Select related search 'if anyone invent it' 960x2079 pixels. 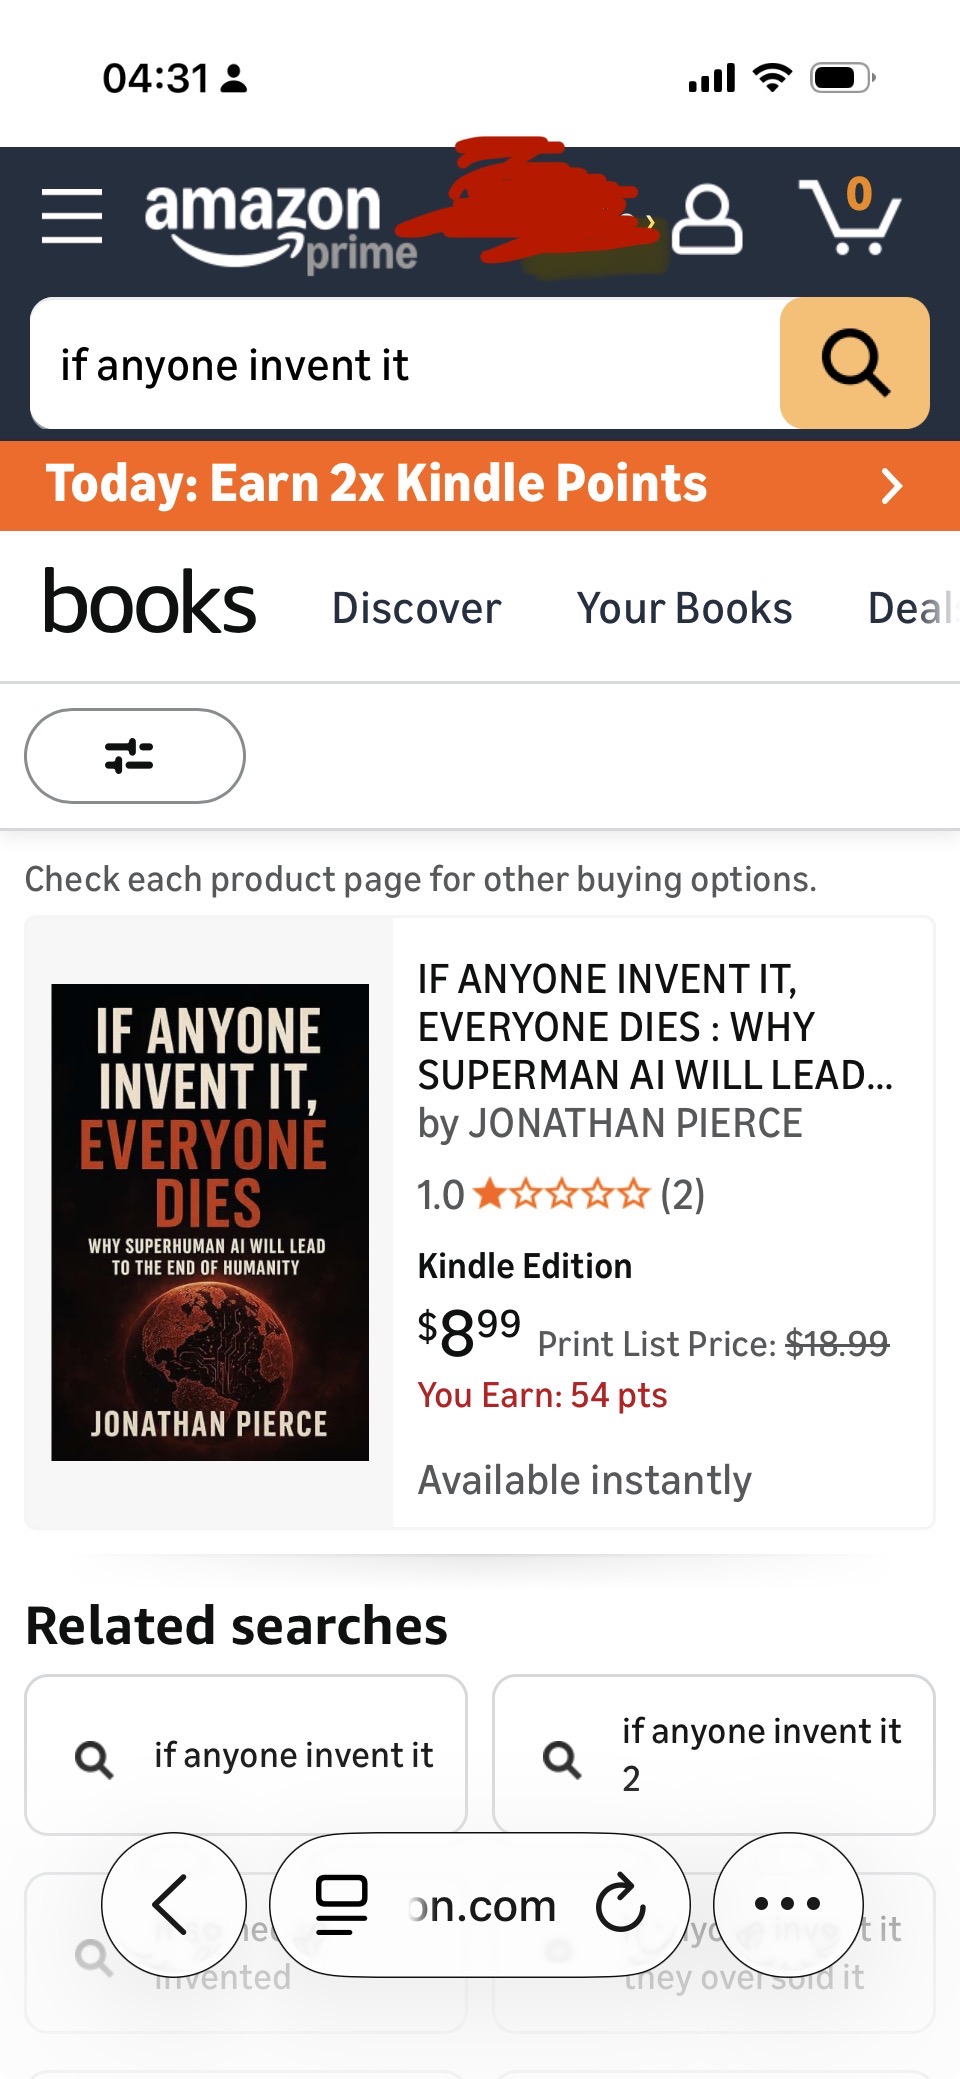point(246,1755)
